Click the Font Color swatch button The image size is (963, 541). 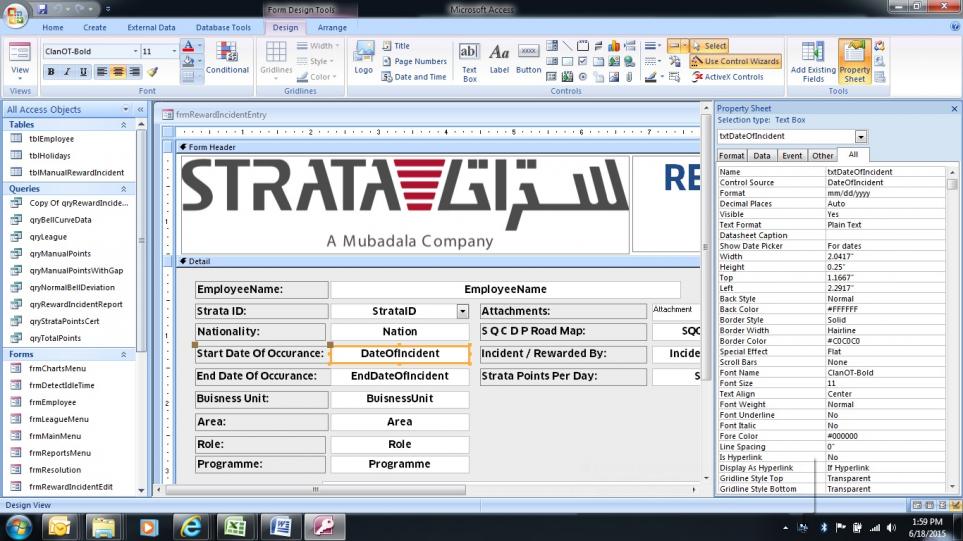(187, 47)
